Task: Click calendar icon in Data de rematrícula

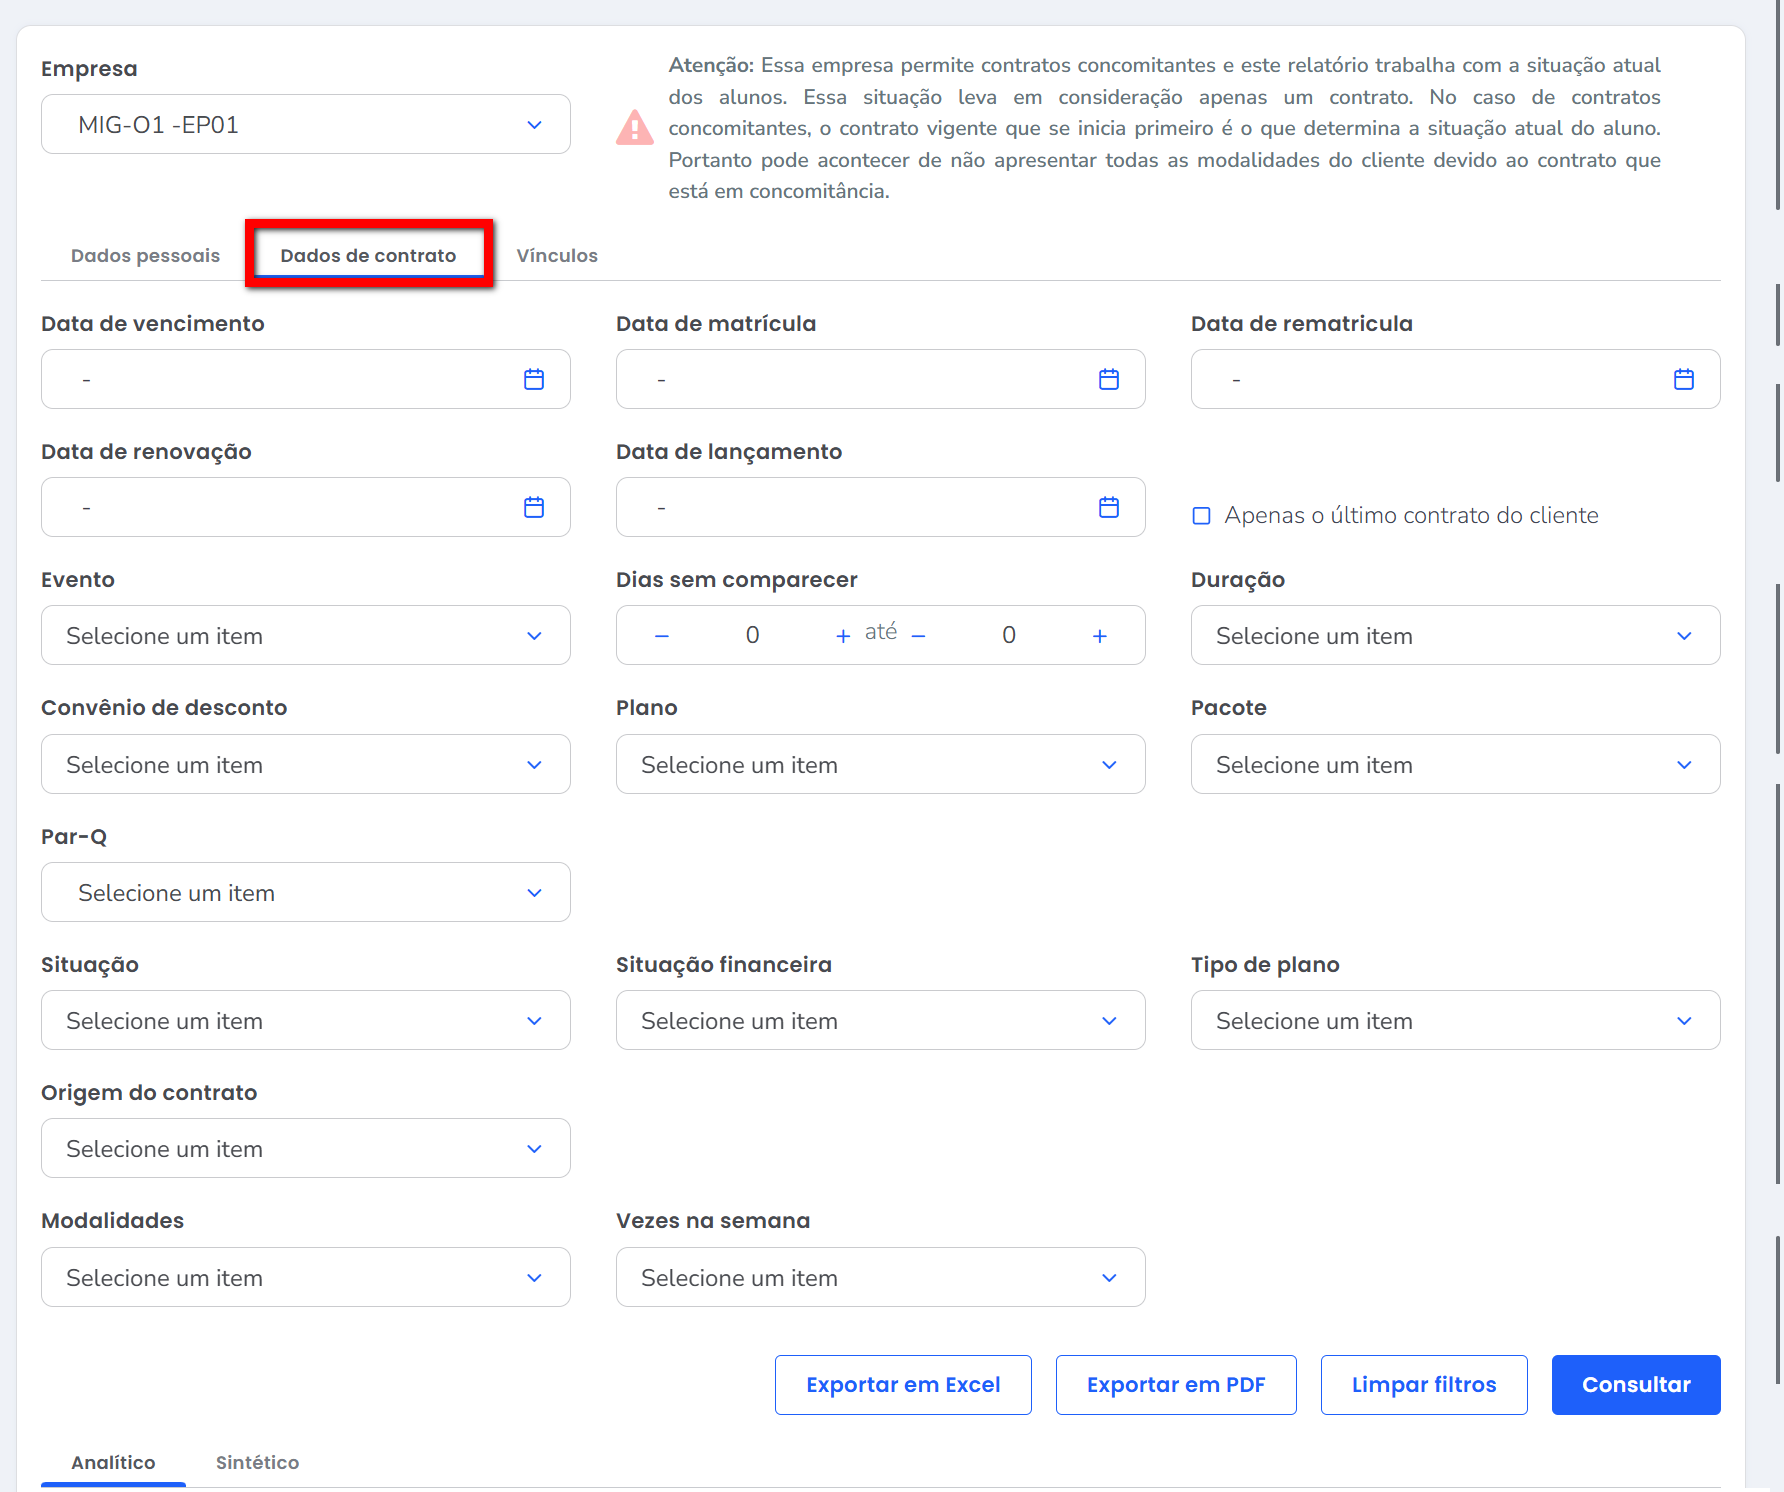Action: tap(1683, 379)
